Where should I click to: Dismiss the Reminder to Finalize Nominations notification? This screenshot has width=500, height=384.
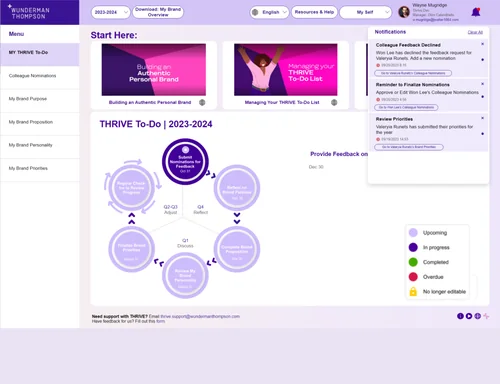482,84
